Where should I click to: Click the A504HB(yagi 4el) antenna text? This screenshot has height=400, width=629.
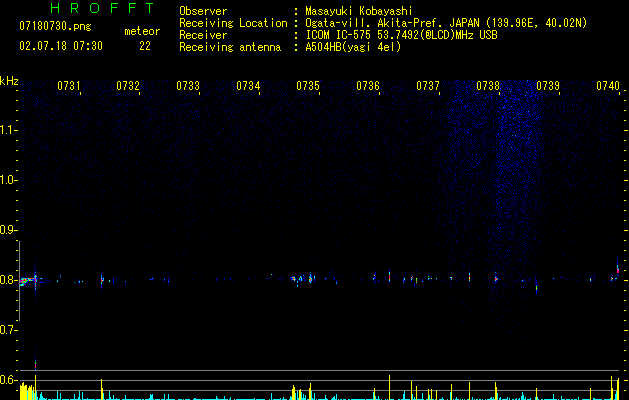[x=353, y=47]
